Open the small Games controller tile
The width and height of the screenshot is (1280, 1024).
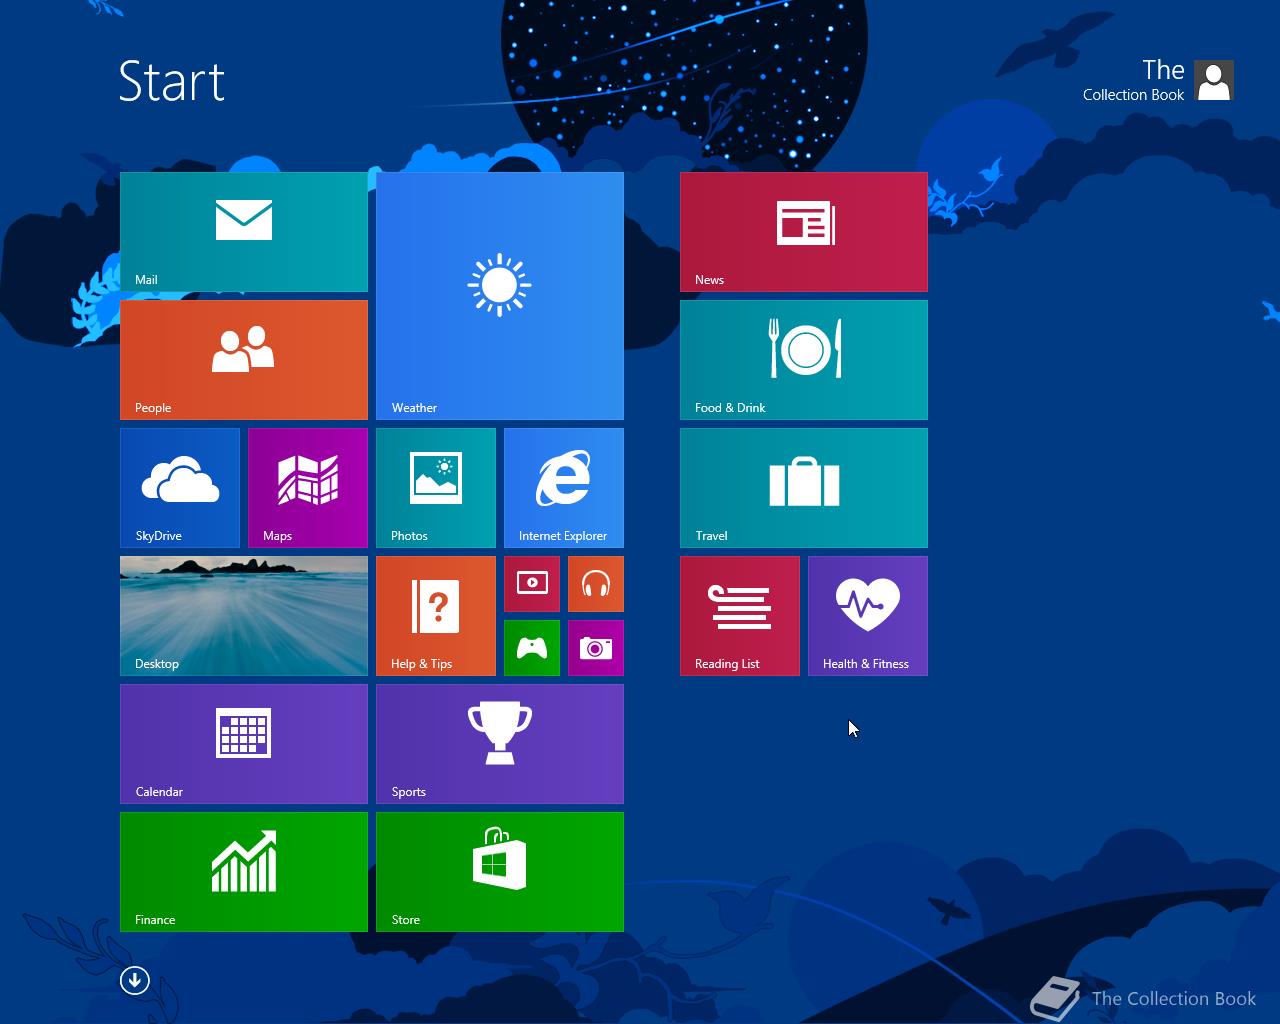tap(532, 648)
